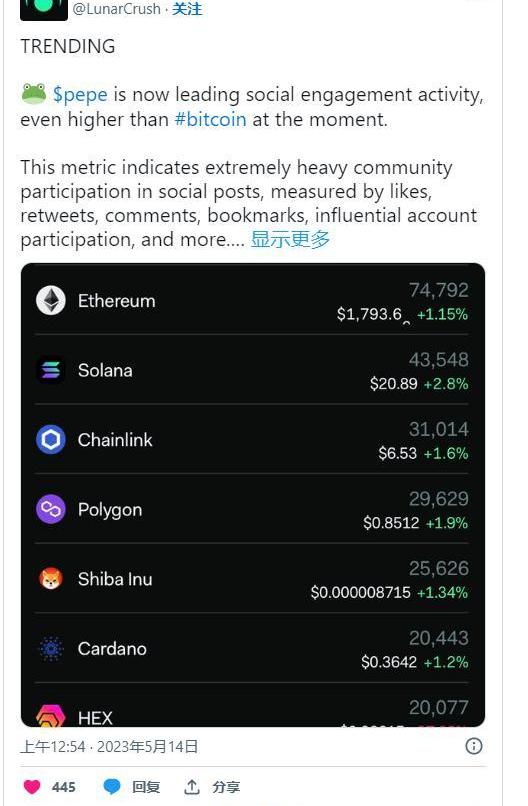Click the HEX coin logo
This screenshot has width=528, height=806.
tap(51, 716)
